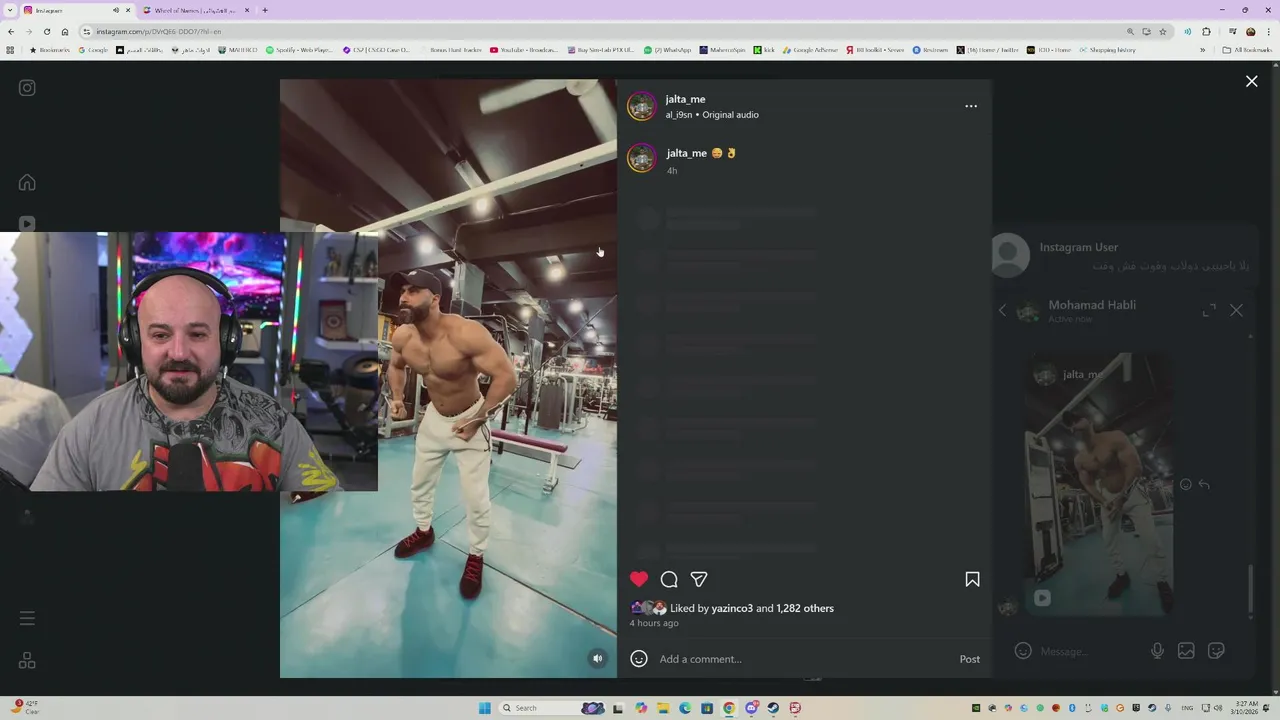The height and width of the screenshot is (720, 1280).
Task: Open the More hamburger menu in sidebar
Action: pyautogui.click(x=27, y=618)
